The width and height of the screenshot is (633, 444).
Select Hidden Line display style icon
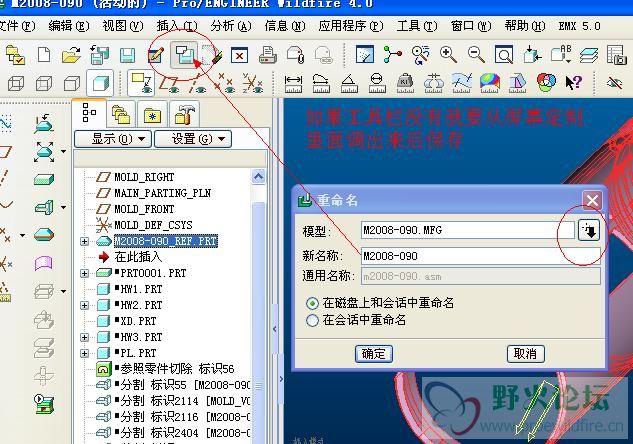point(44,84)
